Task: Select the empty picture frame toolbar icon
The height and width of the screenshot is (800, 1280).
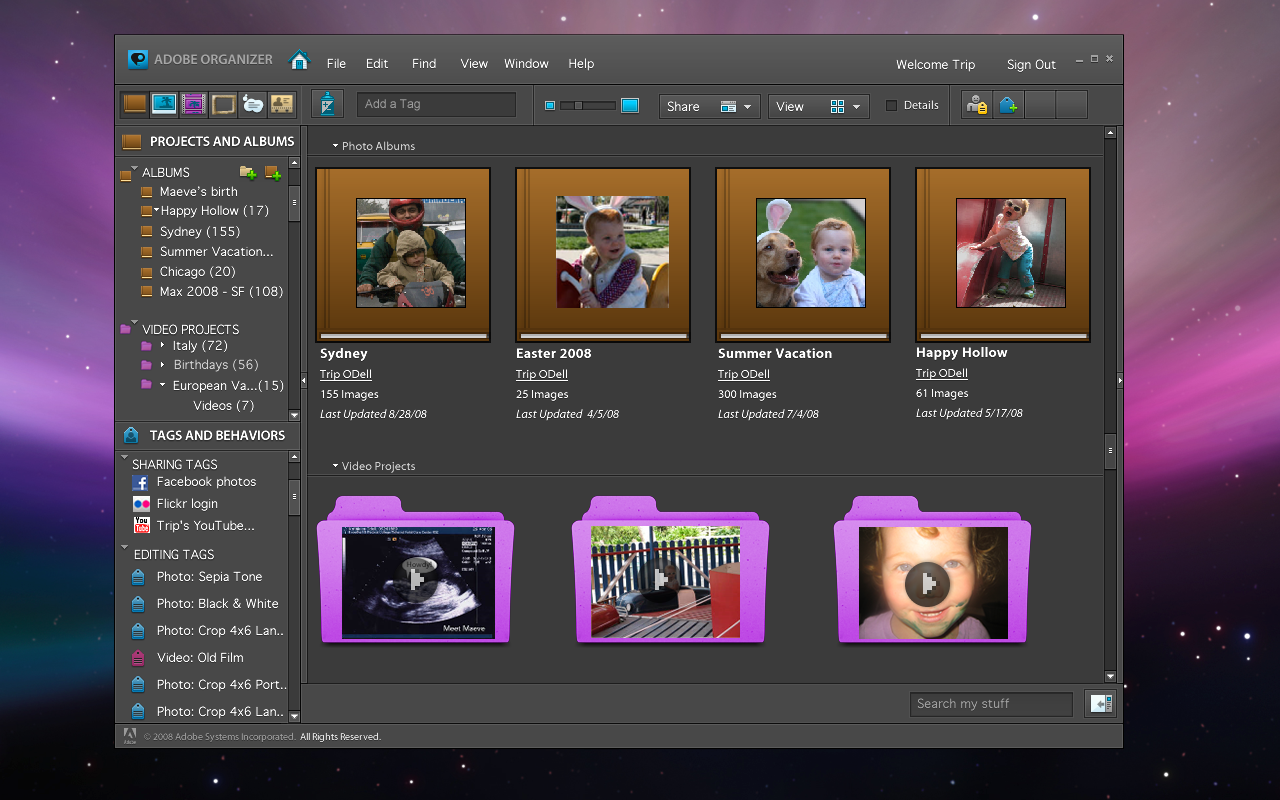Action: pyautogui.click(x=223, y=104)
